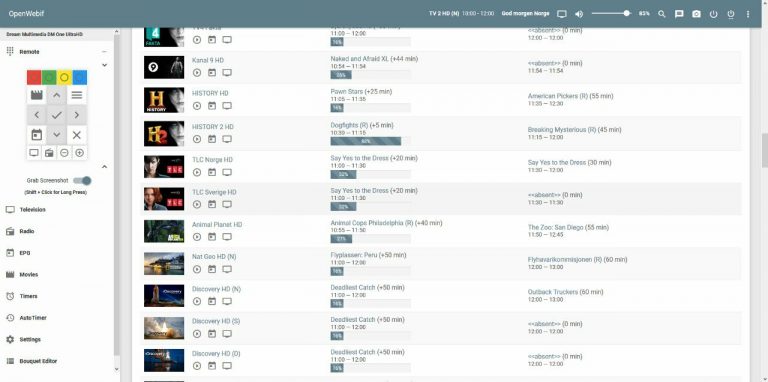Adjust the volume slider in header
The image size is (768, 382).
tap(611, 14)
